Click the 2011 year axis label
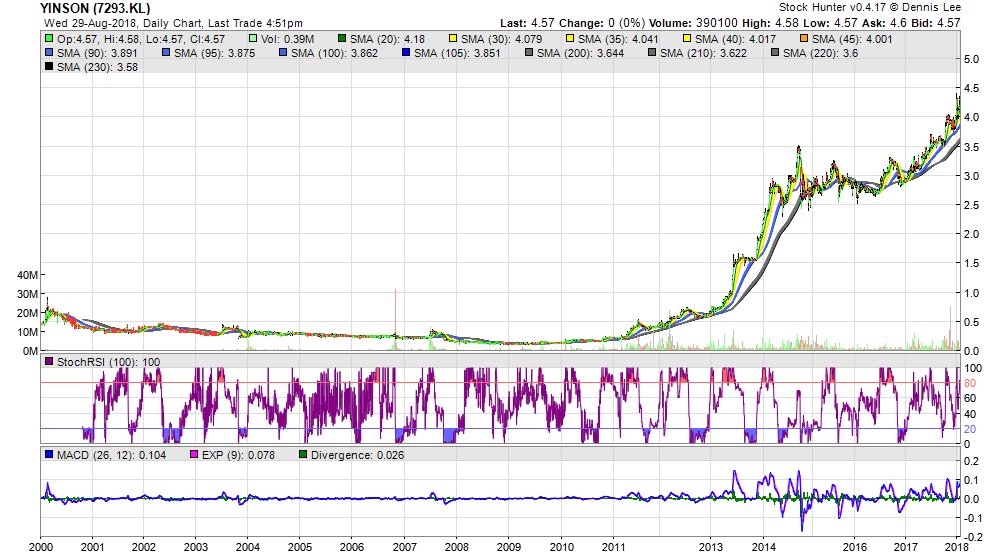The height and width of the screenshot is (558, 1000). (614, 547)
